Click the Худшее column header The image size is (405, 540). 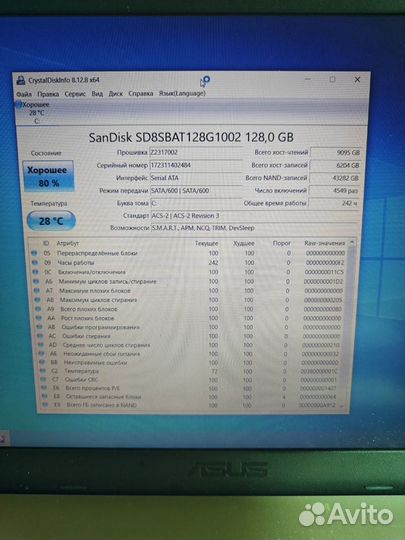[244, 243]
